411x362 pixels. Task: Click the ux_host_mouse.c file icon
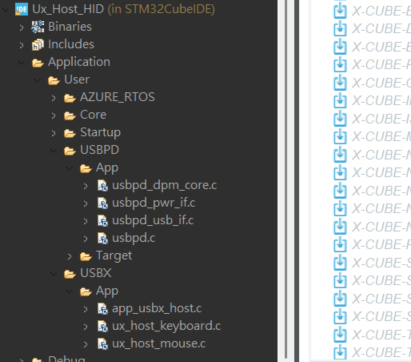click(102, 344)
